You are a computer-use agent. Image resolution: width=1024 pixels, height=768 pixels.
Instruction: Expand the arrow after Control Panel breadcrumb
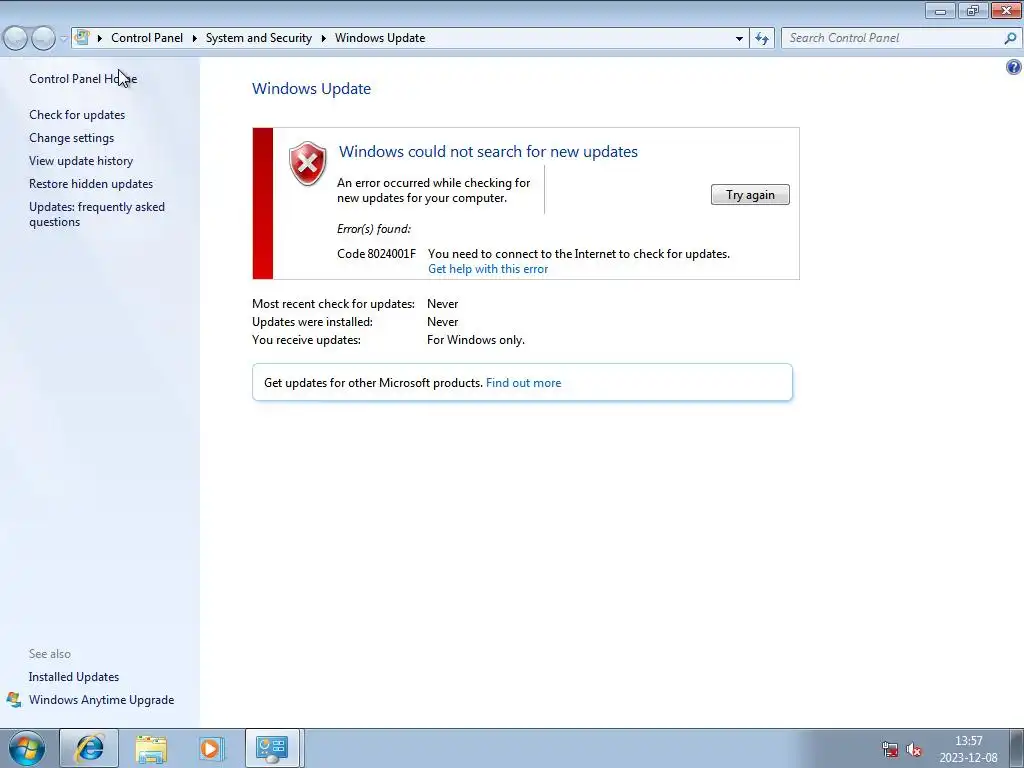pos(195,38)
